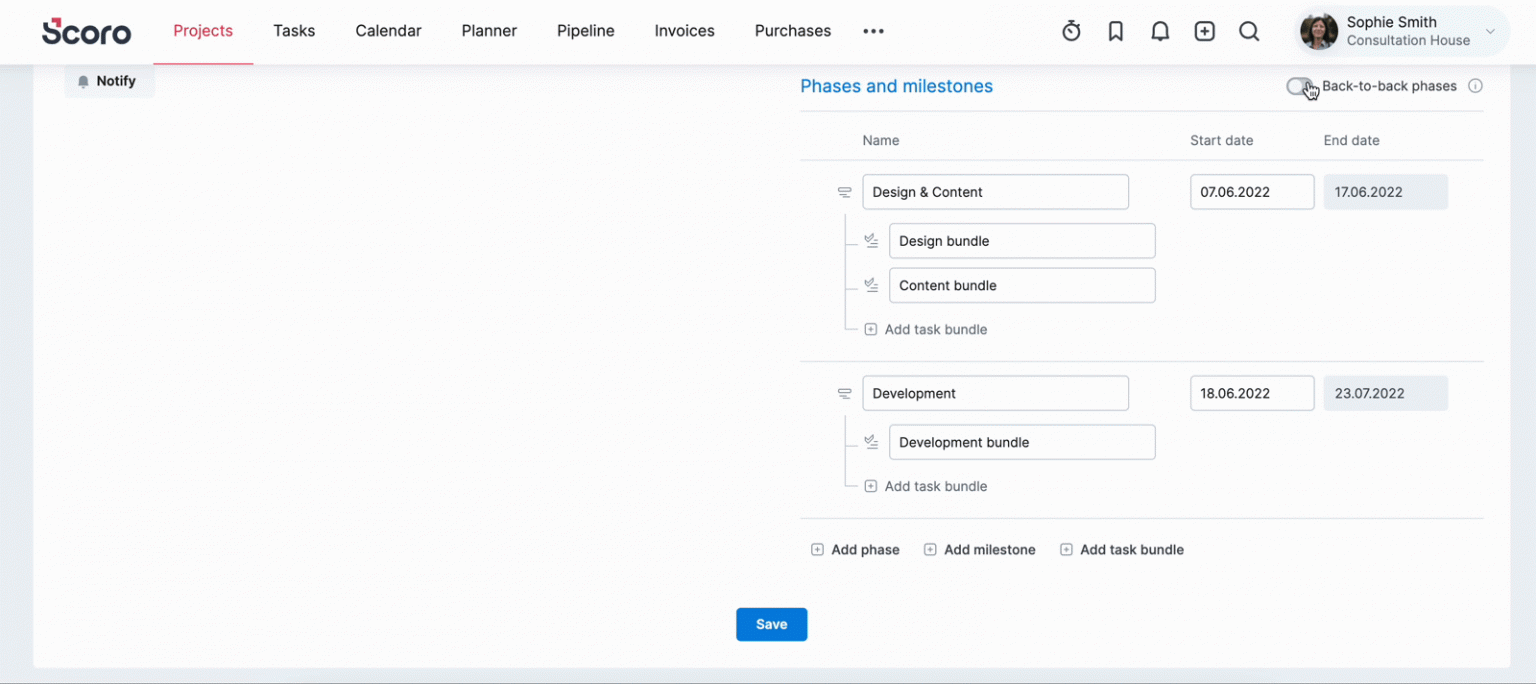Open the Invoices menu item
The image size is (1536, 684).
(x=684, y=31)
